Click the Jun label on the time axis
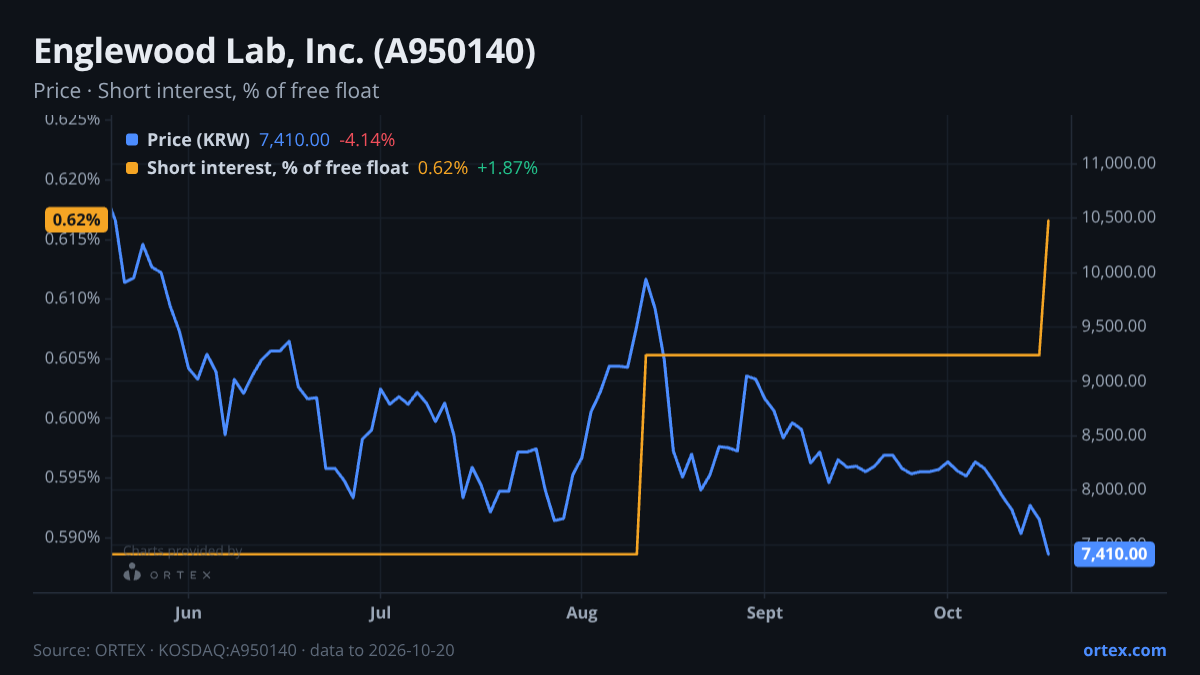This screenshot has height=675, width=1200. point(188,613)
